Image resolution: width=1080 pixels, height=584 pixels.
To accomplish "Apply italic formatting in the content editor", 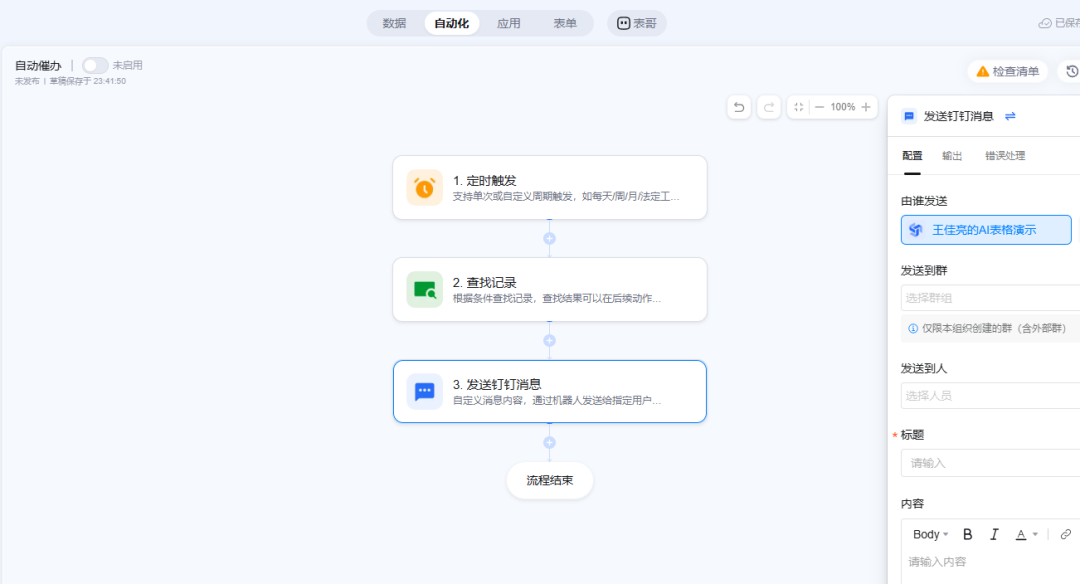I will pos(994,534).
